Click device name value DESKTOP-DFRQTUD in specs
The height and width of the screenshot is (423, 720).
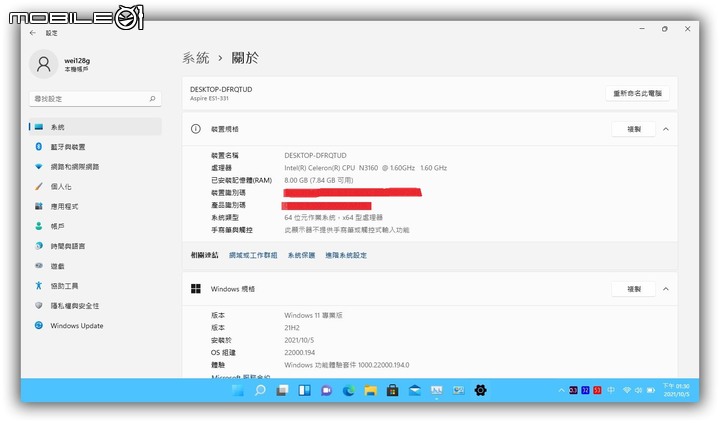coord(315,155)
